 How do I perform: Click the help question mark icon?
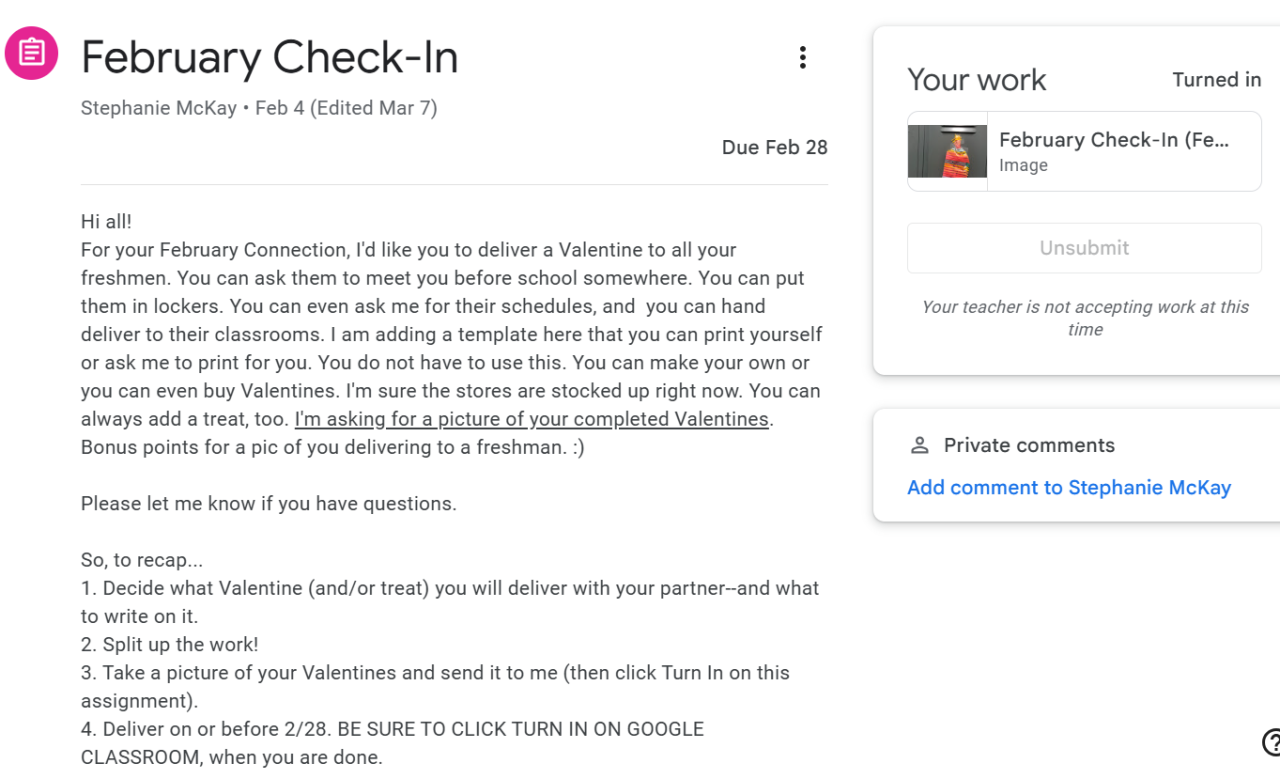[1272, 743]
